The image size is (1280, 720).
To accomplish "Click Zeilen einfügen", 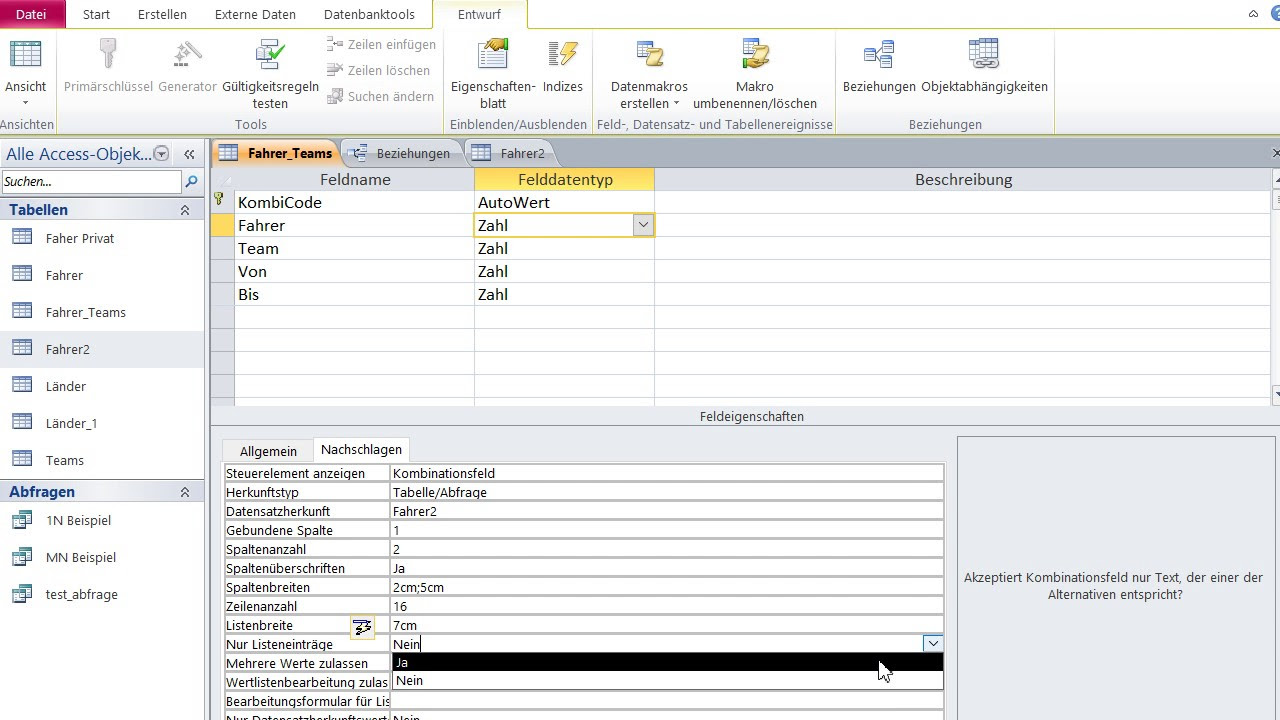I will pyautogui.click(x=381, y=45).
